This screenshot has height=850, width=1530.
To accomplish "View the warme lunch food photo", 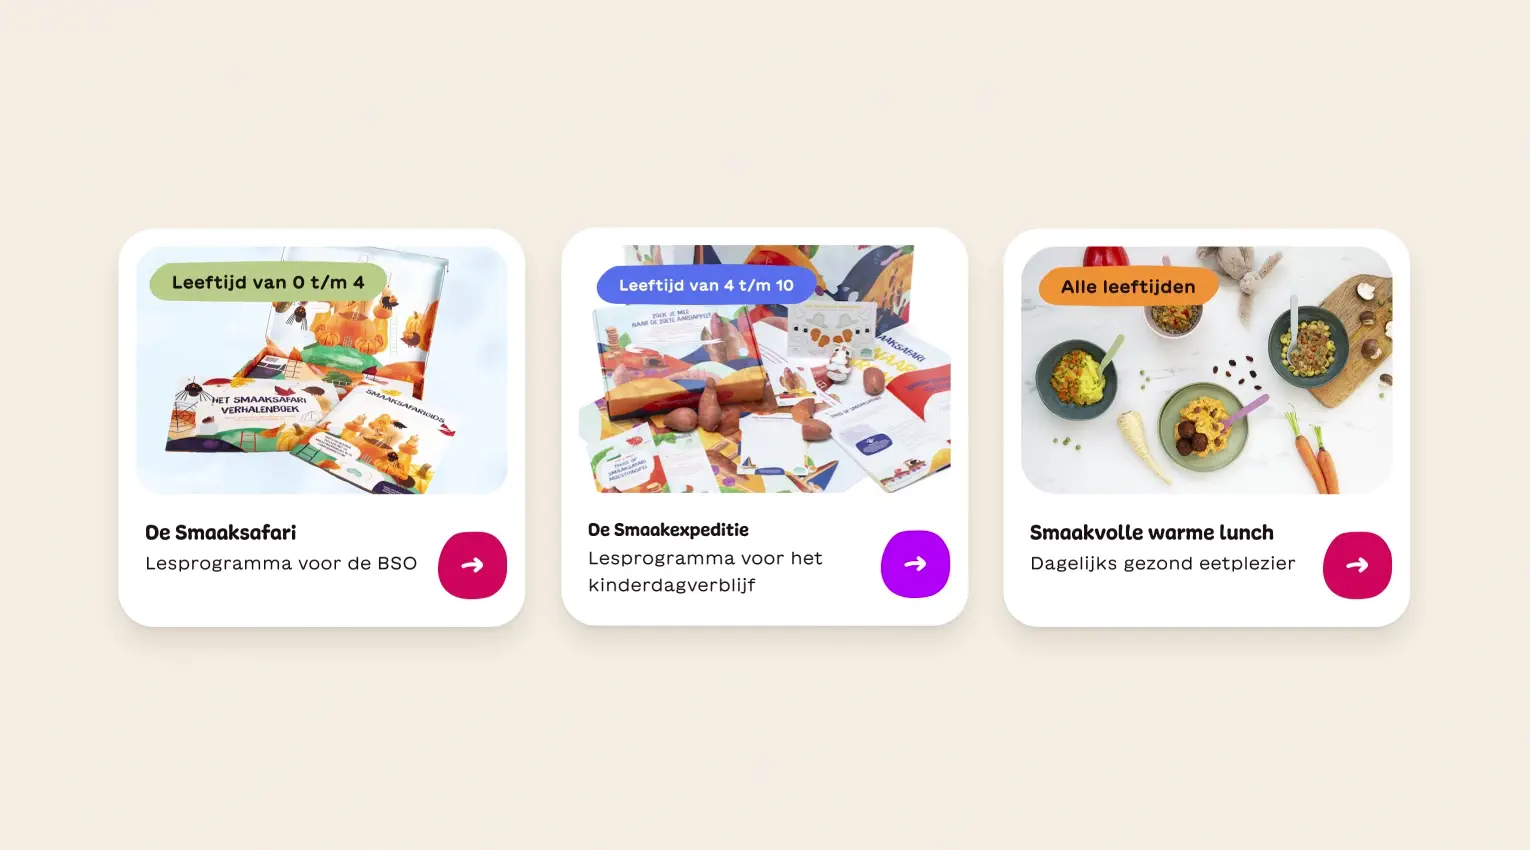I will click(x=1207, y=370).
